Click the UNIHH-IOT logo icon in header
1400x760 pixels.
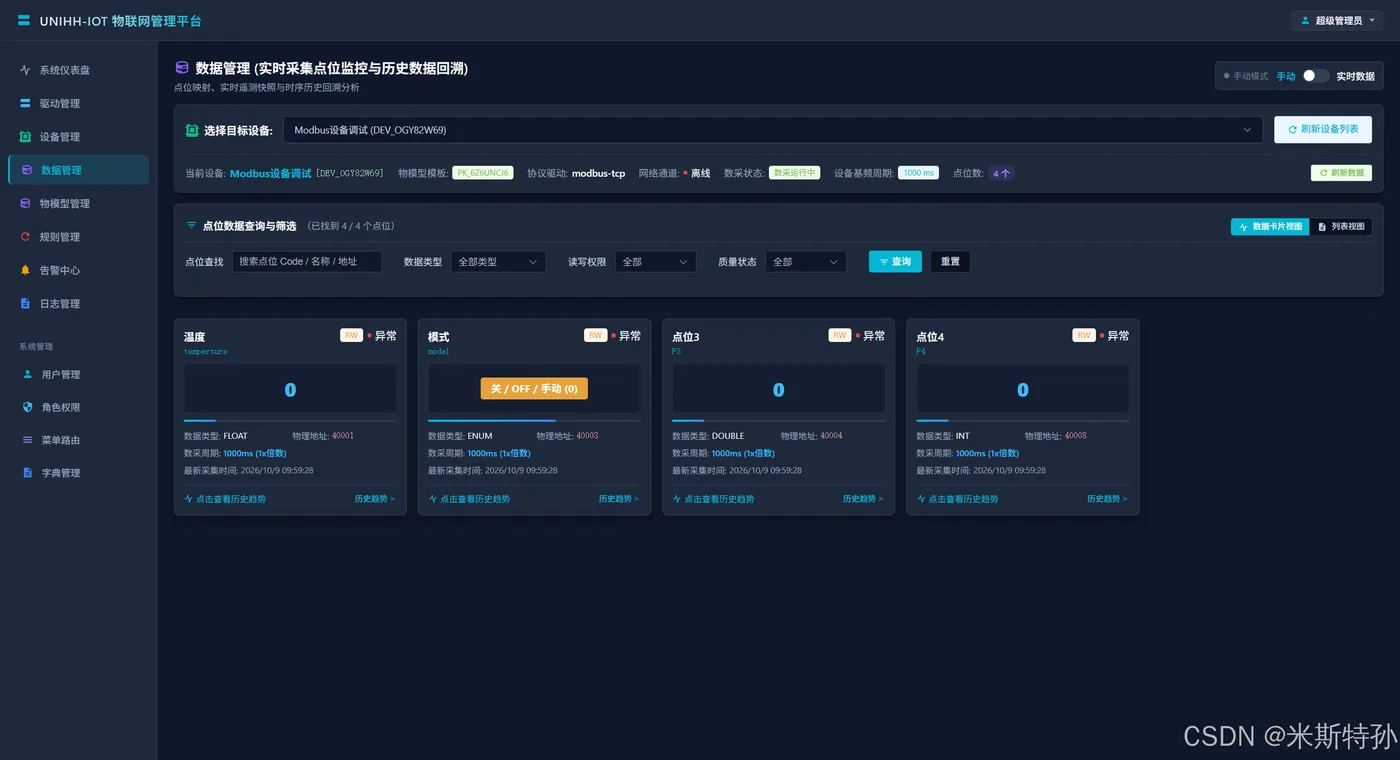tap(24, 20)
